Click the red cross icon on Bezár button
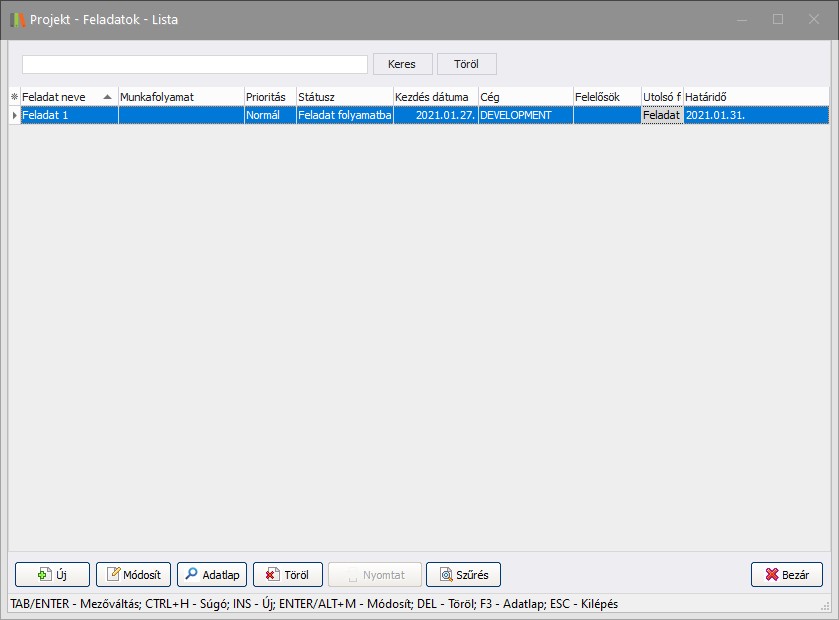Viewport: 839px width, 620px height. [x=771, y=575]
